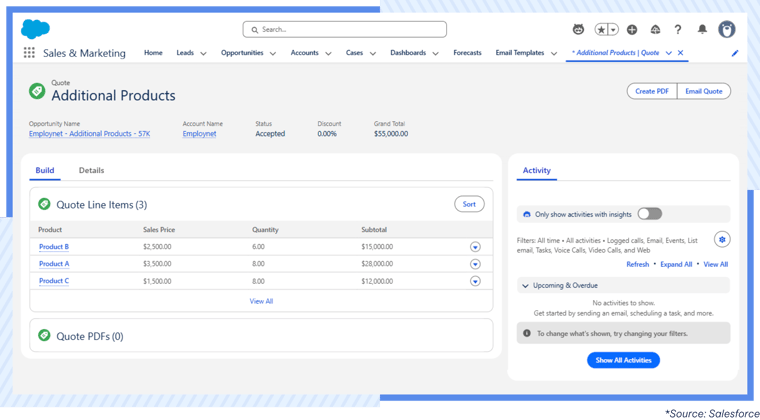
Task: Toggle Only show activities with insights
Action: tap(649, 214)
